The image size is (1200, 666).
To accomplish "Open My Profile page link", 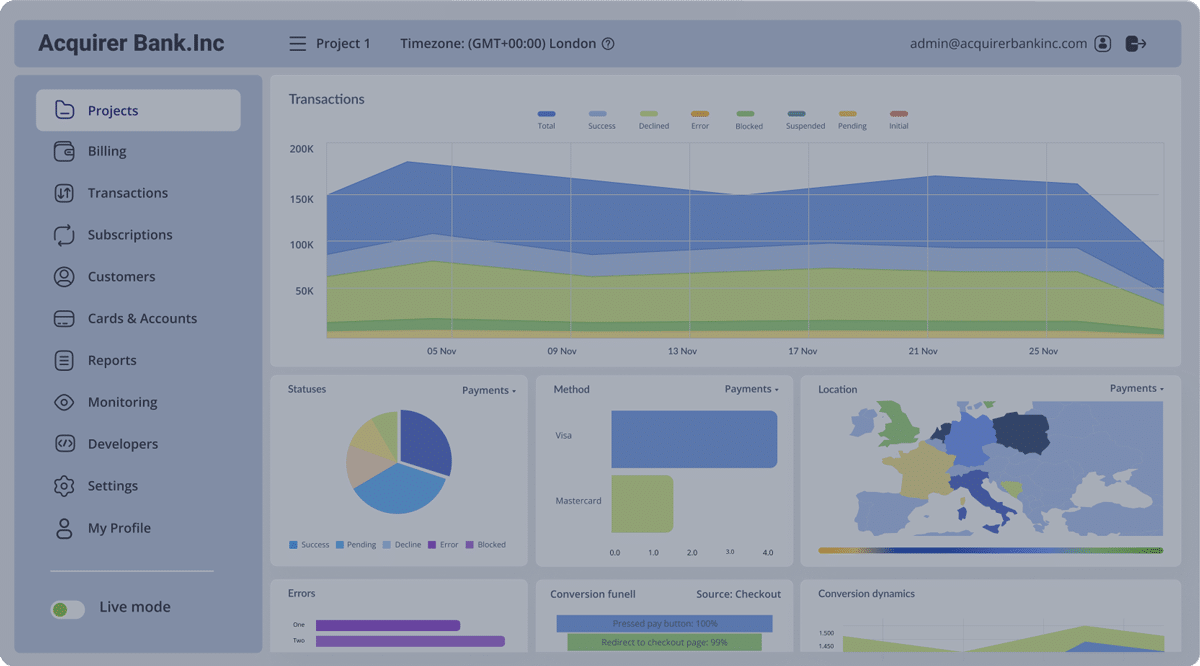I will (x=118, y=528).
